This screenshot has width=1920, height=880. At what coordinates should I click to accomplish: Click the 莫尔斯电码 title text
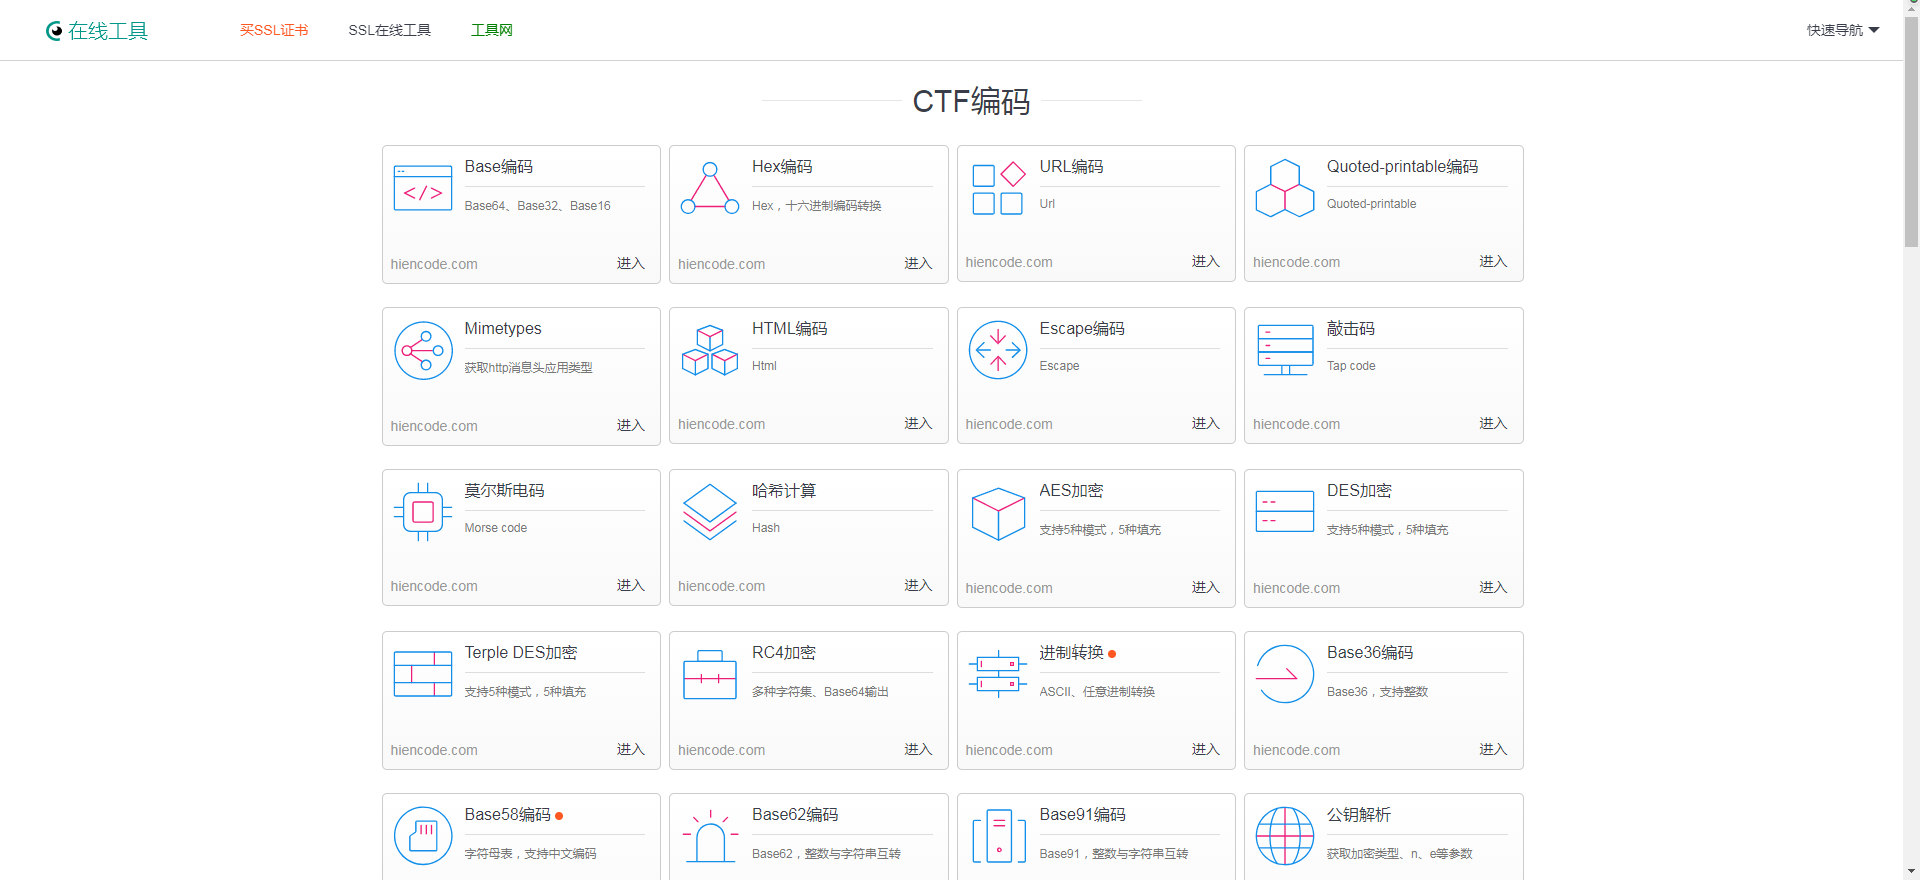[x=505, y=491]
